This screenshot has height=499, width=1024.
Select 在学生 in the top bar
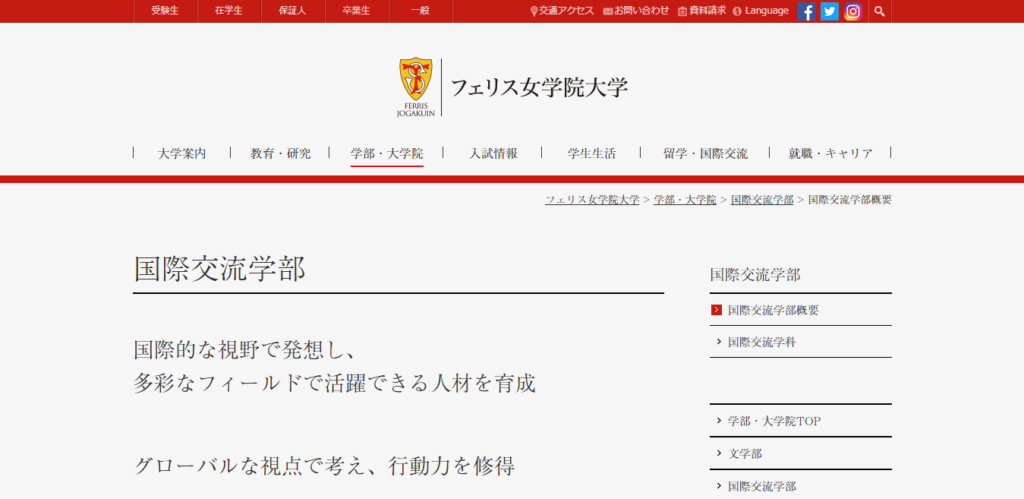pos(229,11)
